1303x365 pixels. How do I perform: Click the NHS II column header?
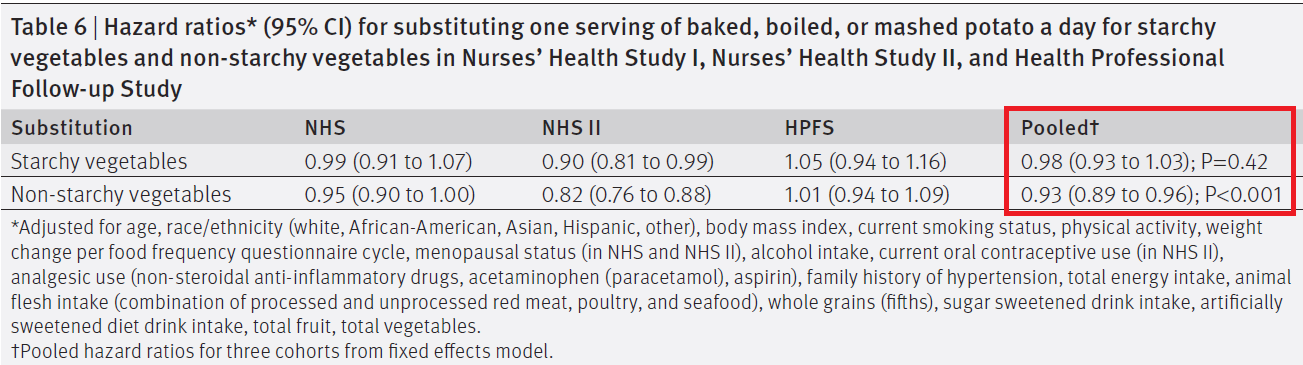[571, 128]
